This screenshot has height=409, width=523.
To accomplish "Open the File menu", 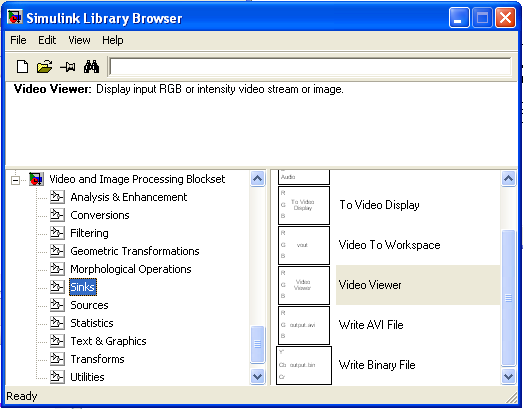I will [18, 40].
